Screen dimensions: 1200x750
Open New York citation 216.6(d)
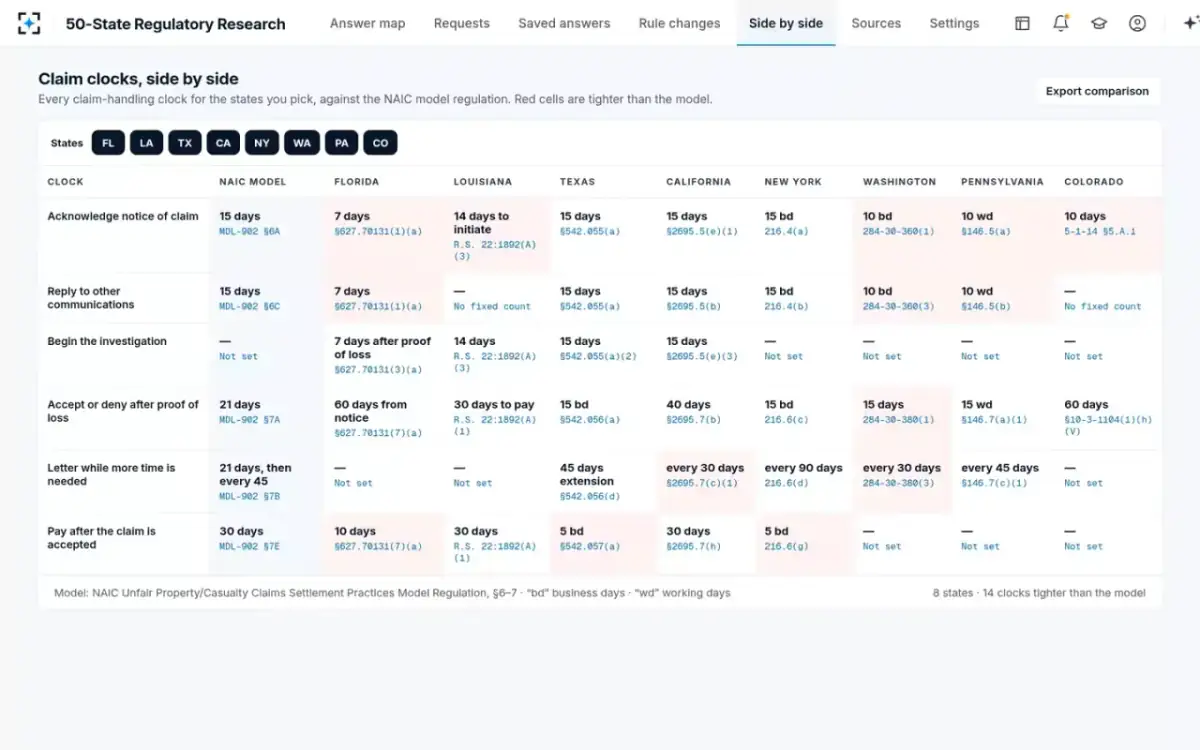[785, 483]
